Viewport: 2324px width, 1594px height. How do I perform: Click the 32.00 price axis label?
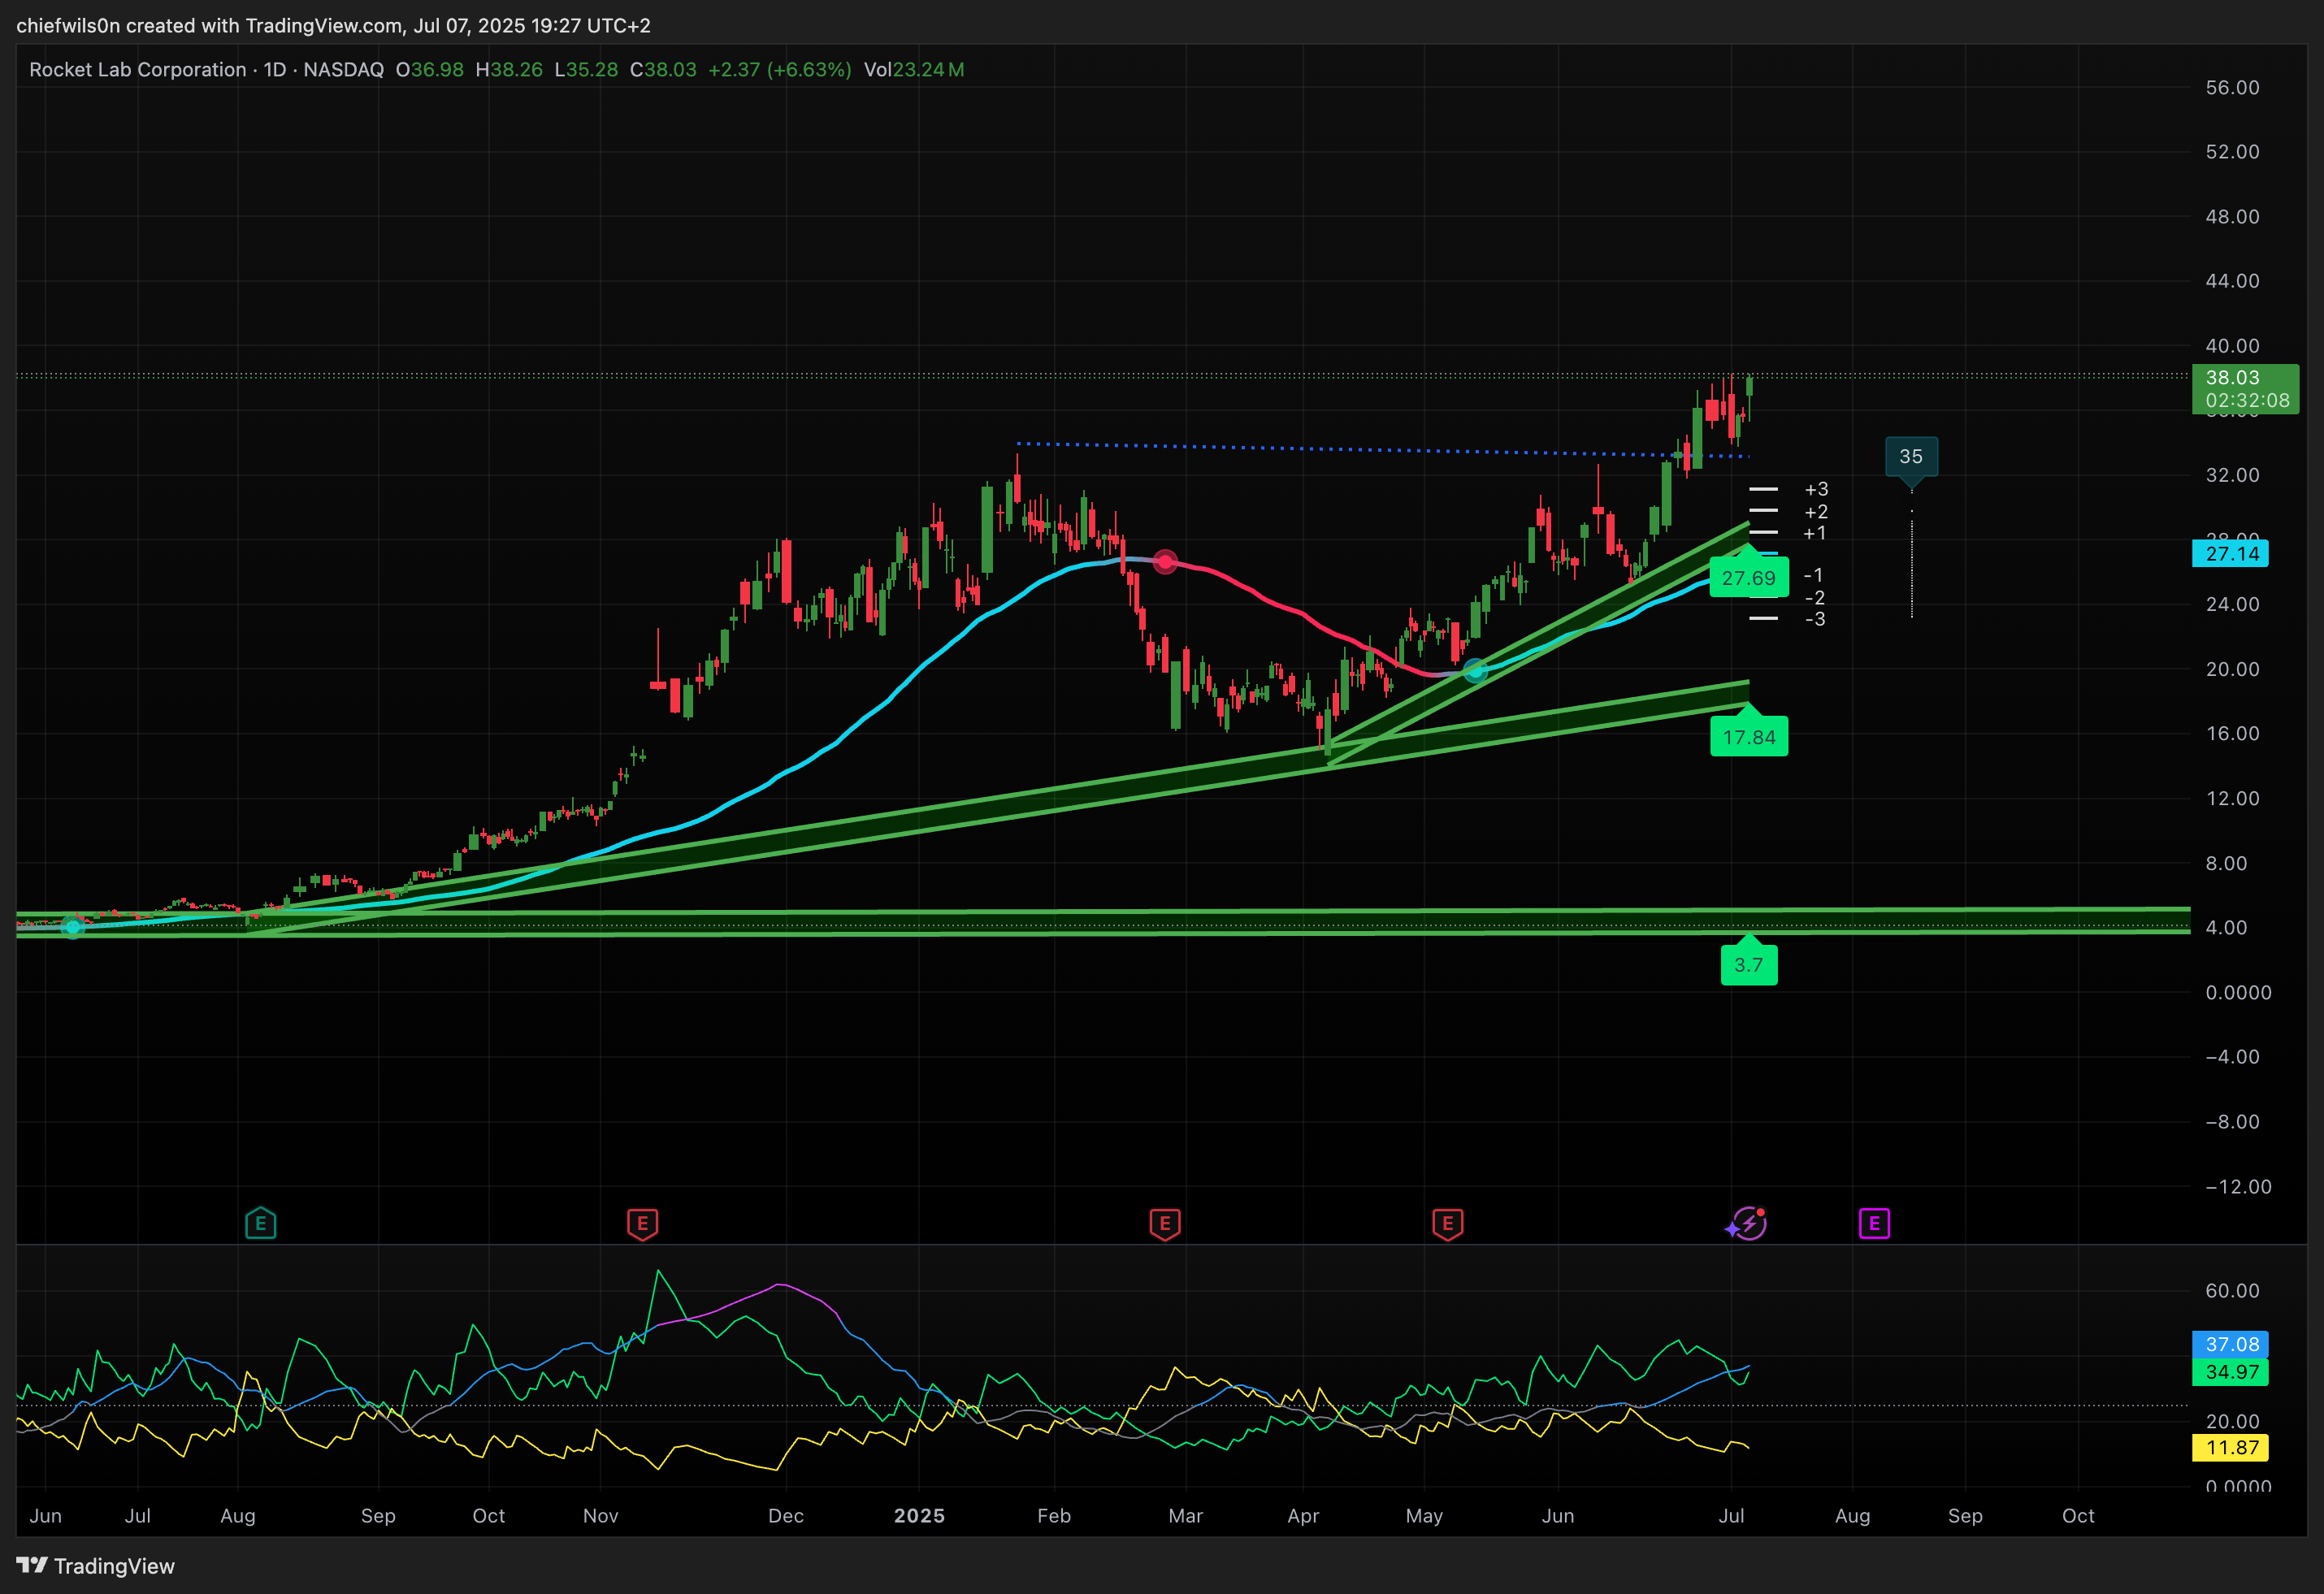click(x=2232, y=475)
